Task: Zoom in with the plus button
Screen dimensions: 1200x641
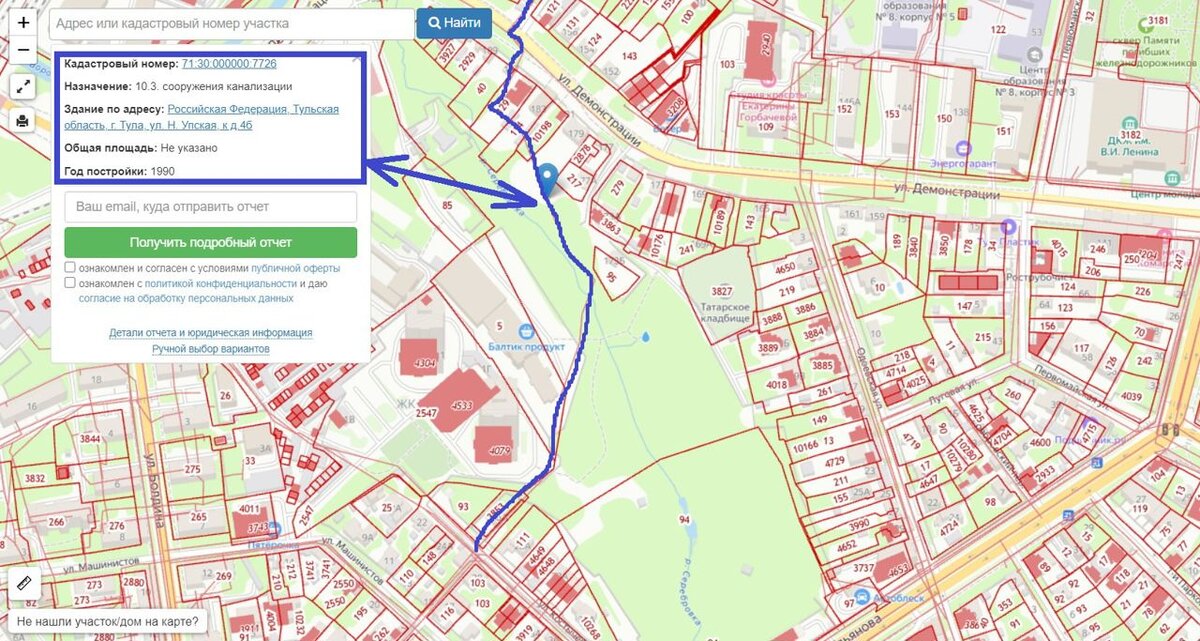Action: 23,22
